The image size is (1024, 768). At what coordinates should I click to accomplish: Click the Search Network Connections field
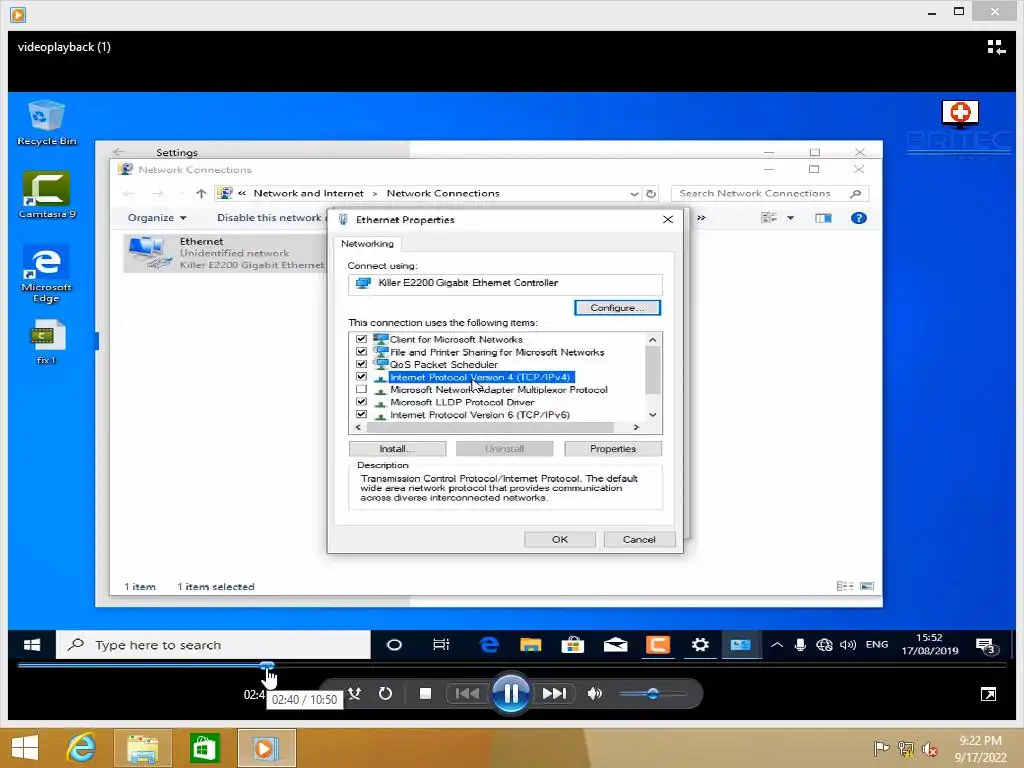point(770,193)
